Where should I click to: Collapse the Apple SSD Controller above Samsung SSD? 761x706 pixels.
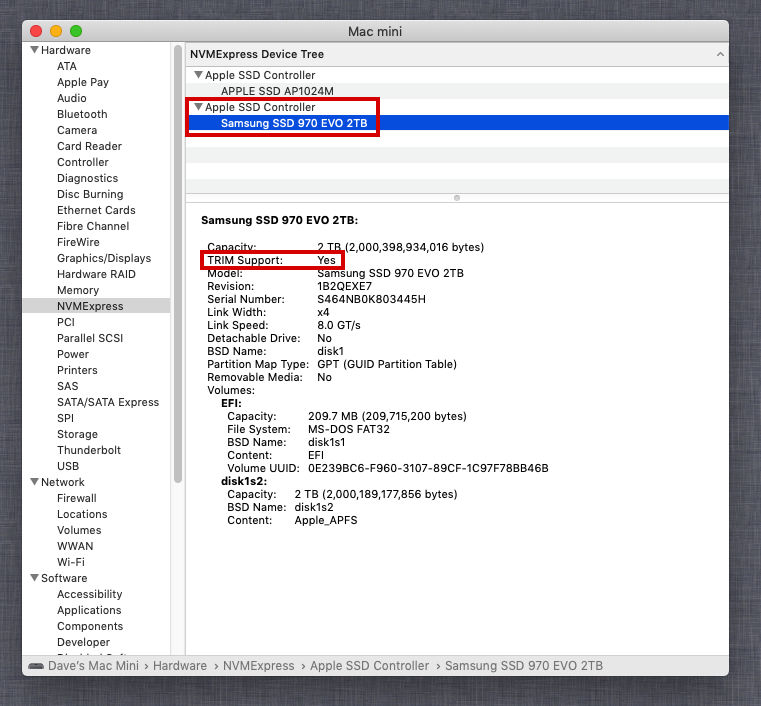(198, 107)
